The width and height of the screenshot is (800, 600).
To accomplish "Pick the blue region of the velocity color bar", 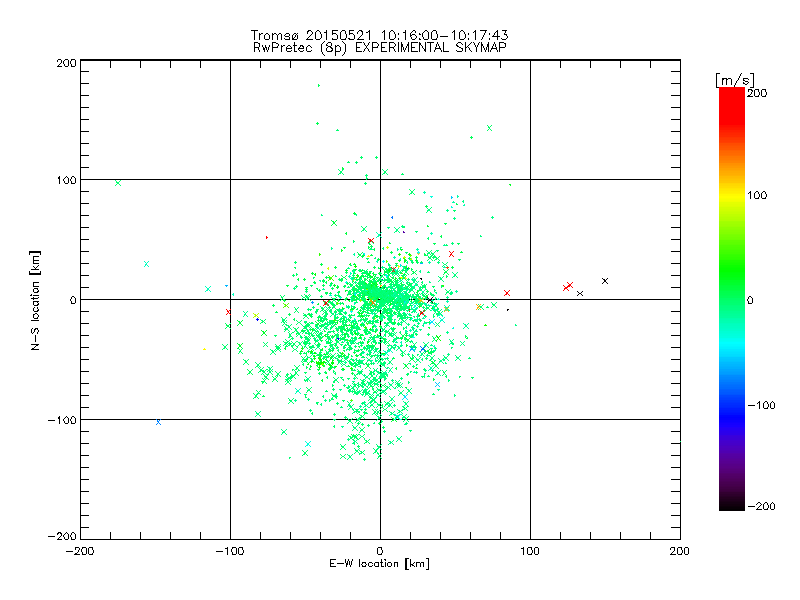I will pos(732,408).
